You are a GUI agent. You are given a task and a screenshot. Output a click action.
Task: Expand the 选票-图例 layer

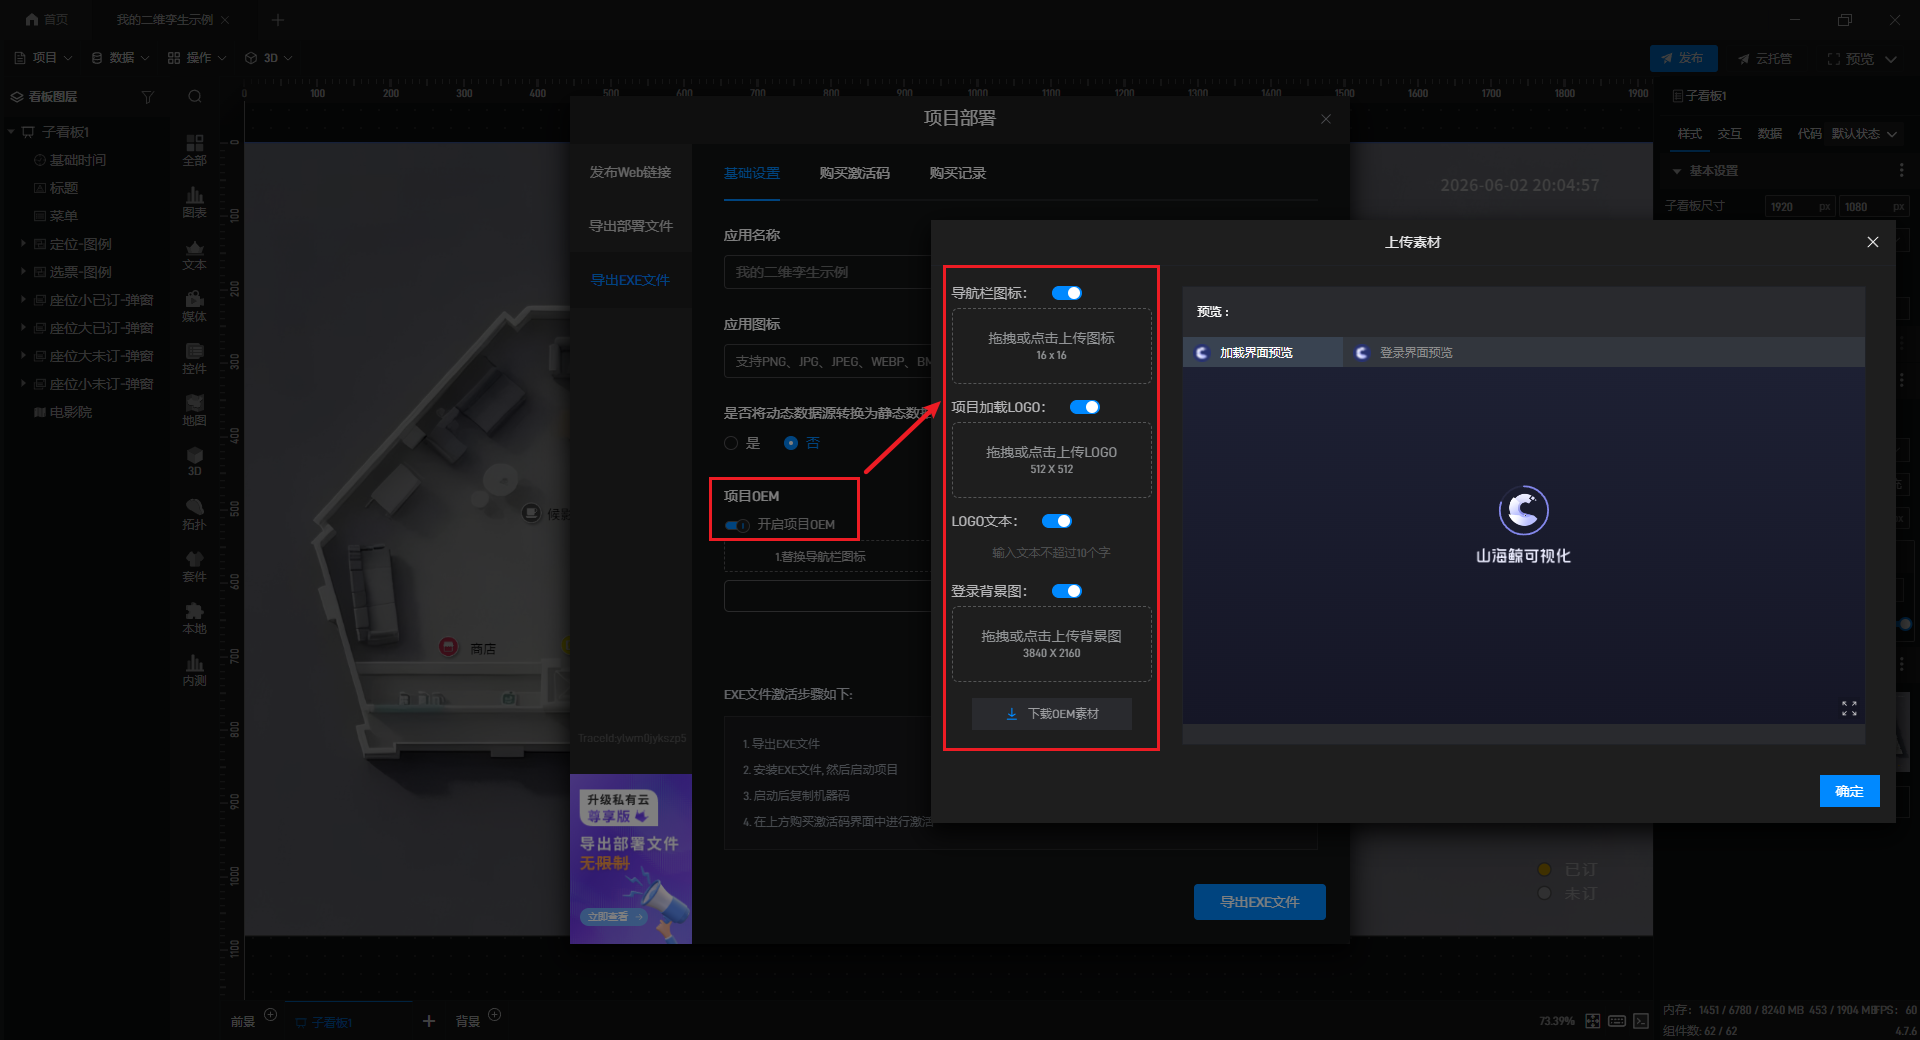coord(23,272)
